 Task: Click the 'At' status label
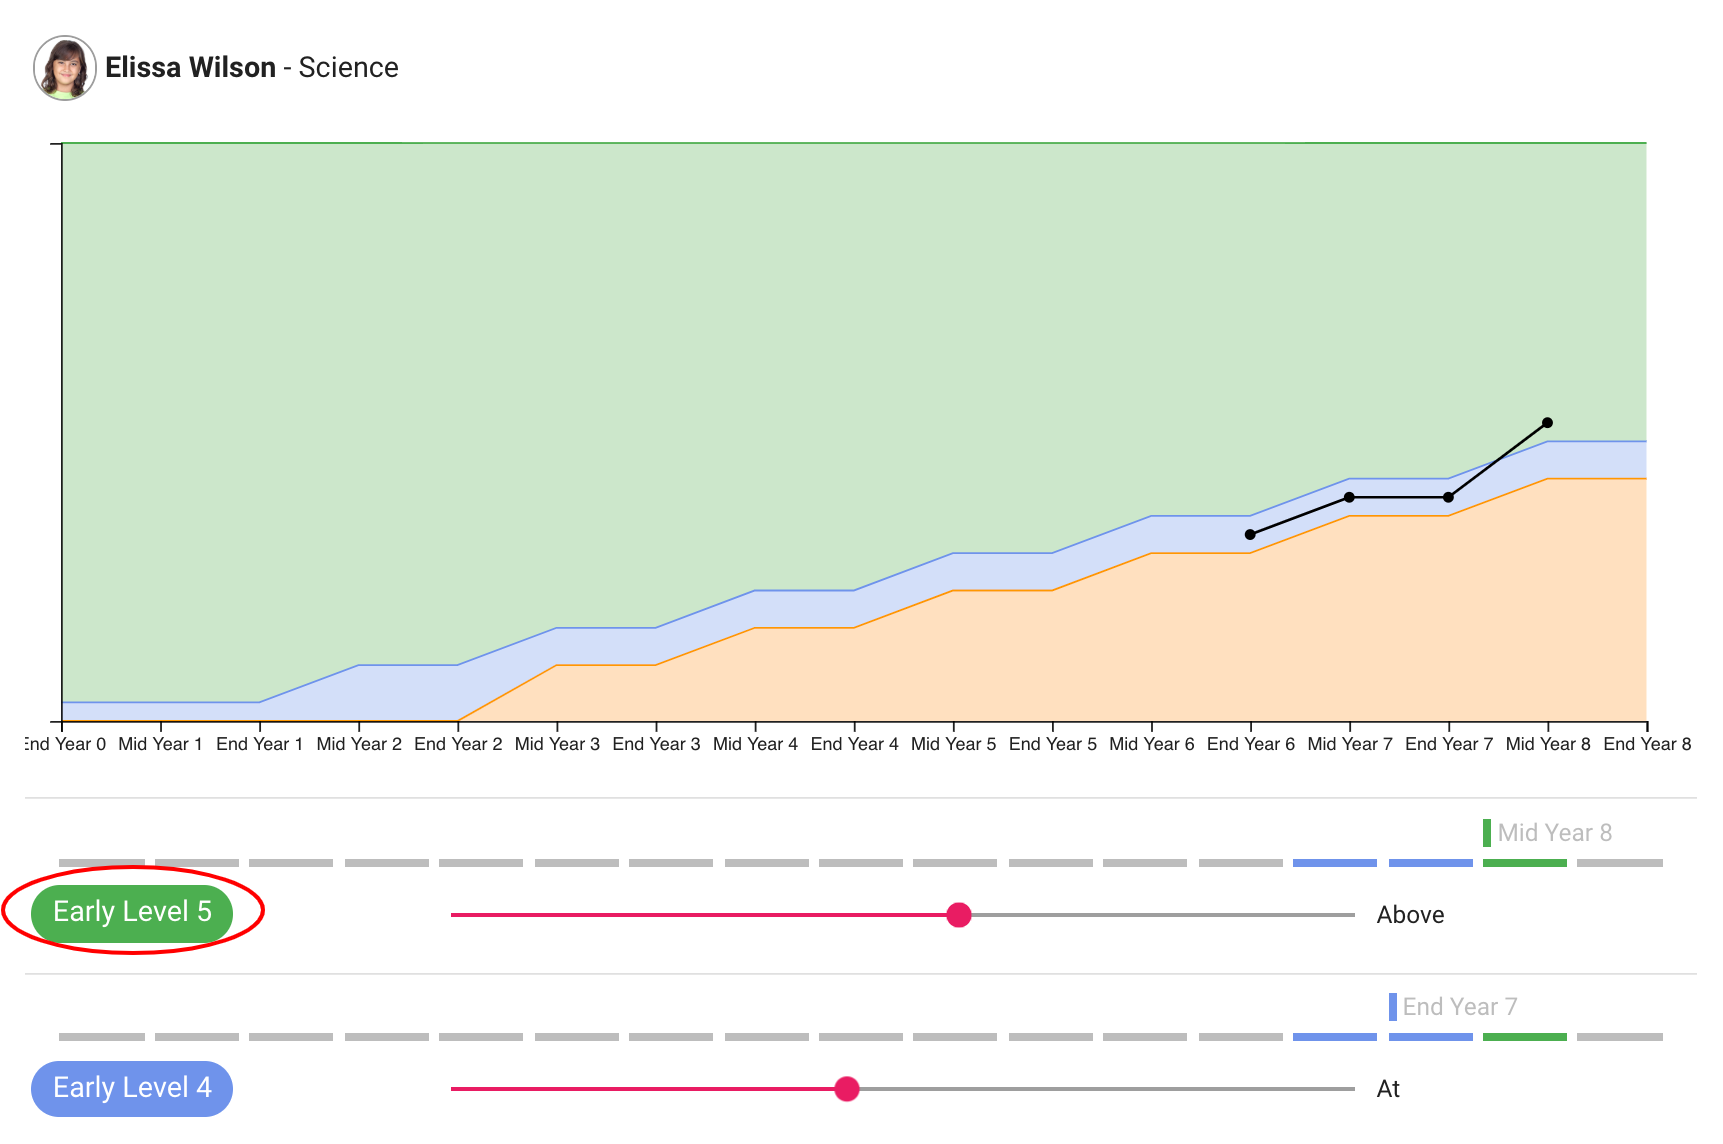(1388, 1089)
